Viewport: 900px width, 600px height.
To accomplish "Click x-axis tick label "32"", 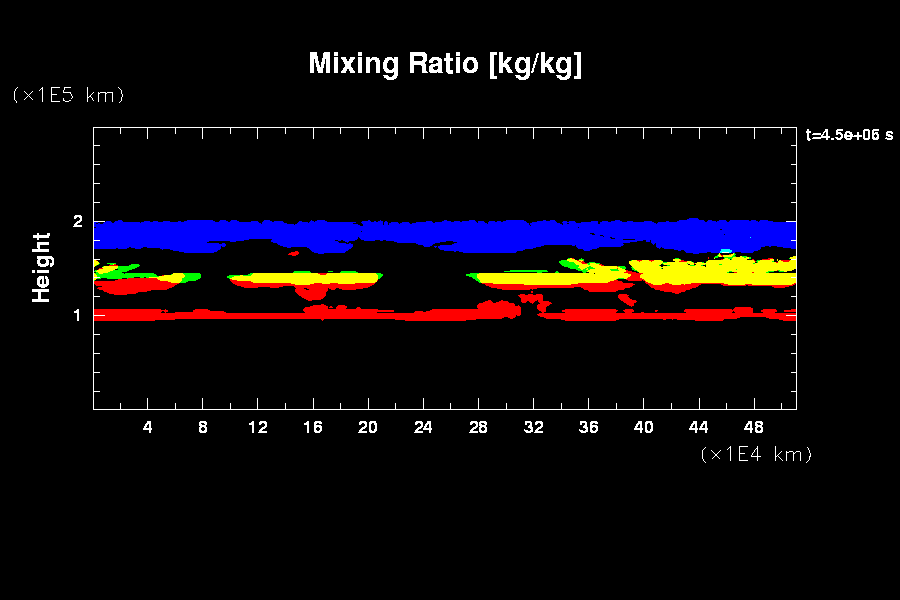I will tap(533, 428).
